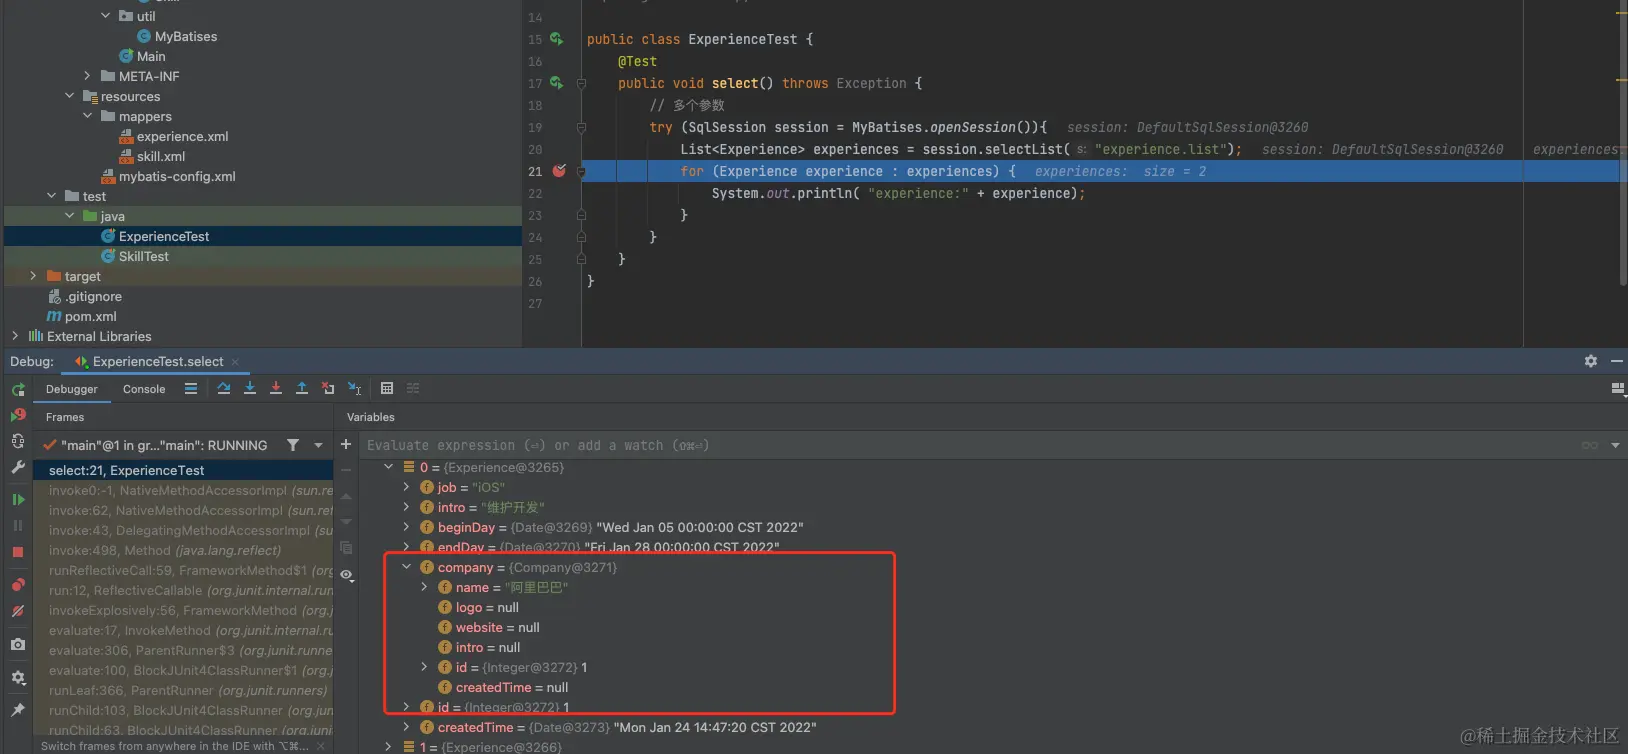Toggle the breakpoint on line 21
This screenshot has width=1628, height=754.
click(x=559, y=171)
